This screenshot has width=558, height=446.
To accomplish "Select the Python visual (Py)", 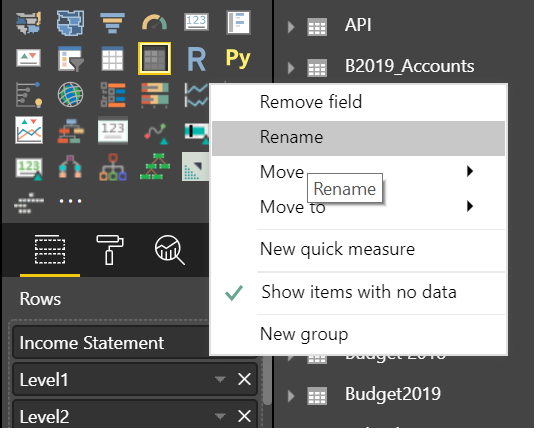I will point(238,58).
